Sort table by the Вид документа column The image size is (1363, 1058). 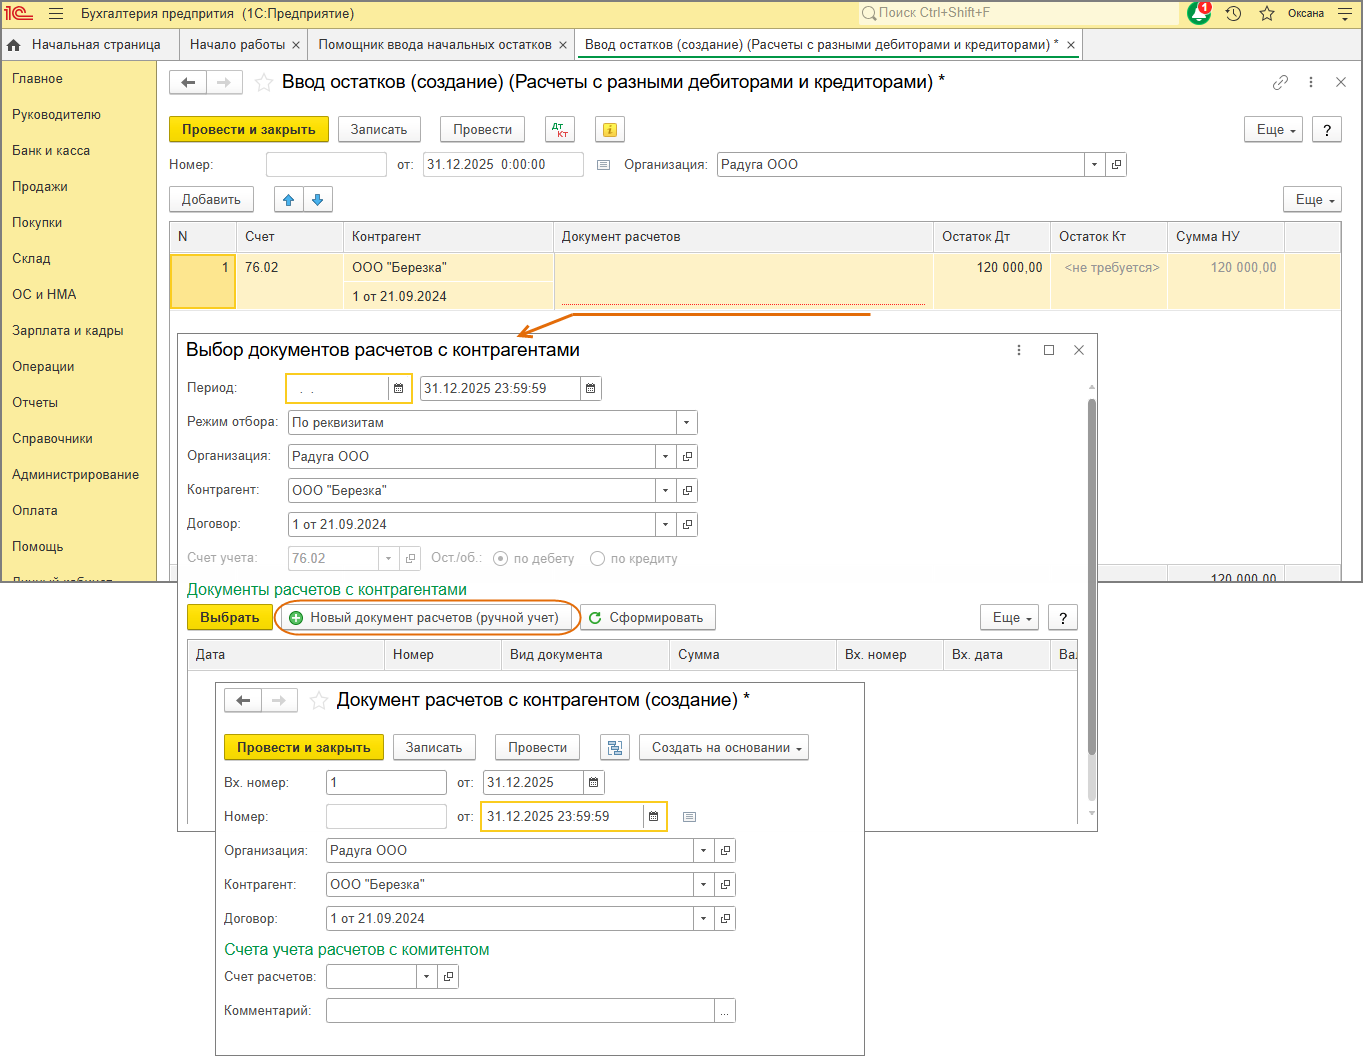click(x=585, y=655)
